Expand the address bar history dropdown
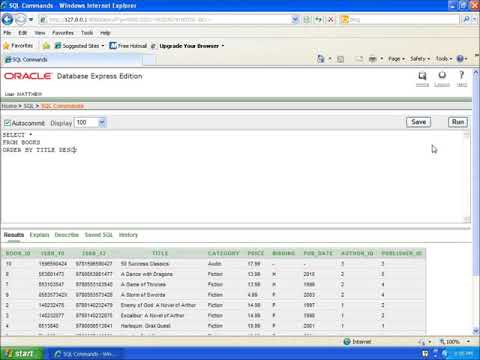Image resolution: width=480 pixels, height=360 pixels. 295,20
